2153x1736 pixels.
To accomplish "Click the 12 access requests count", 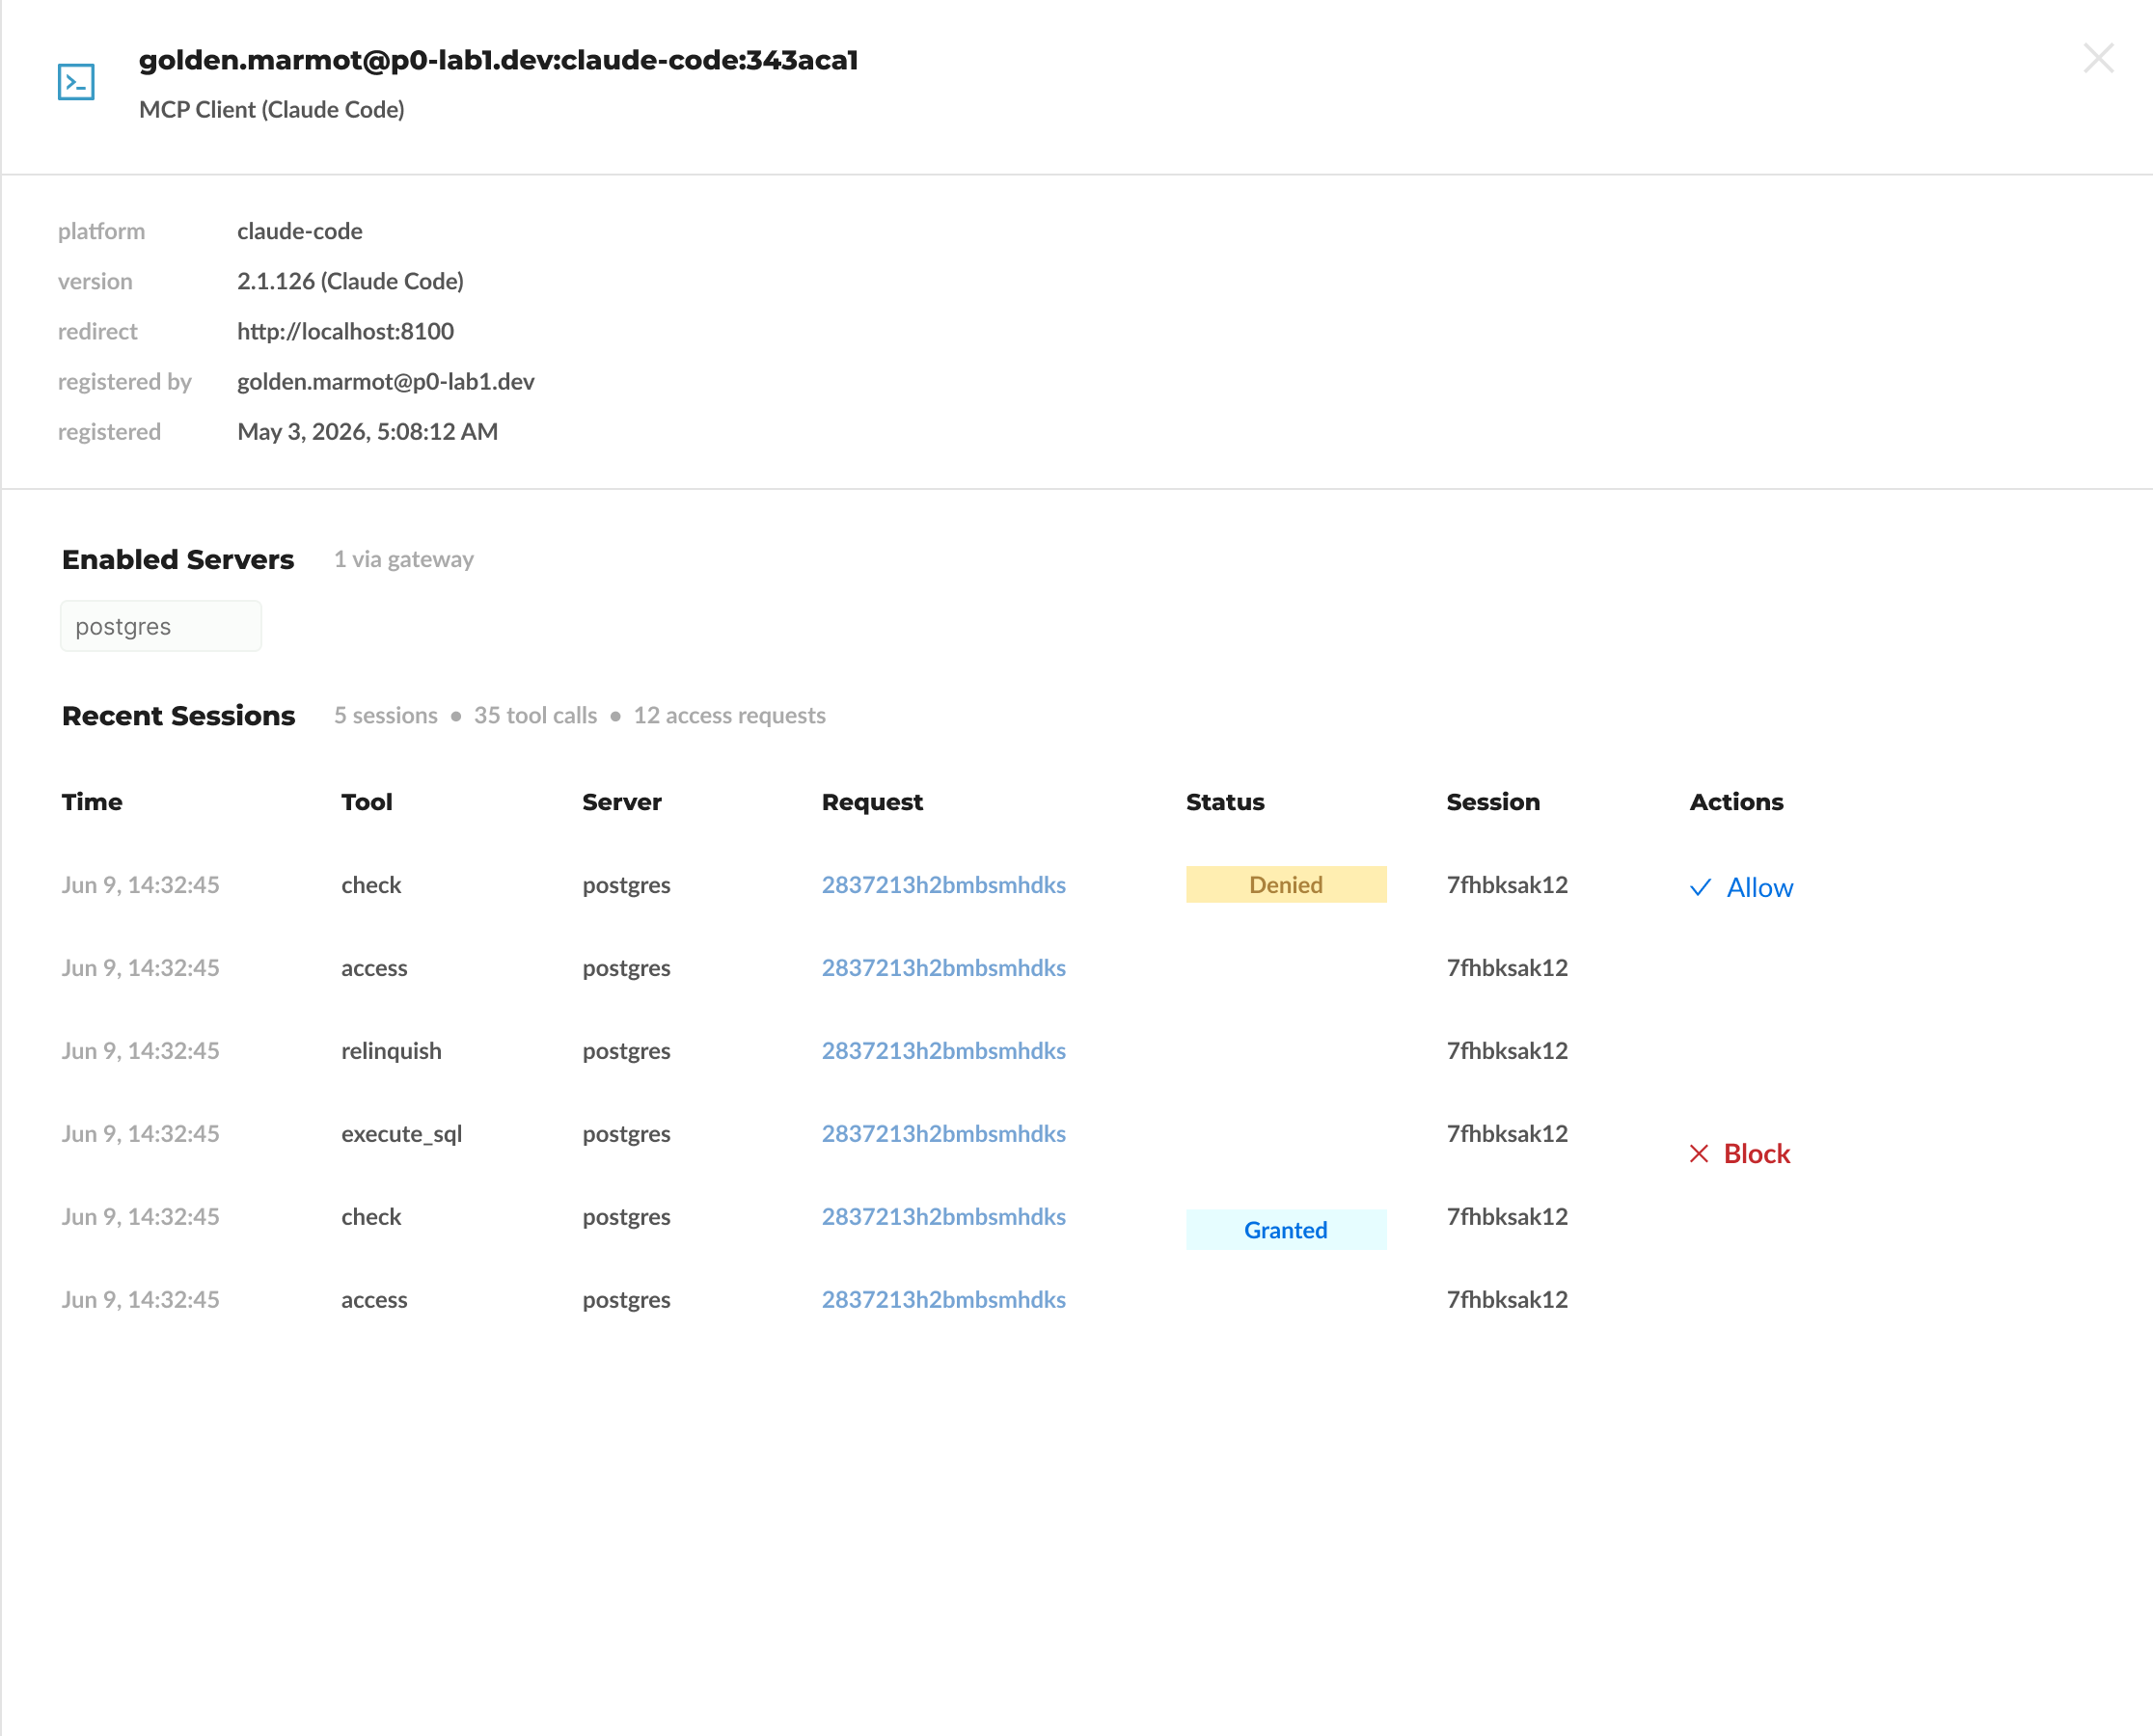I will (x=729, y=716).
